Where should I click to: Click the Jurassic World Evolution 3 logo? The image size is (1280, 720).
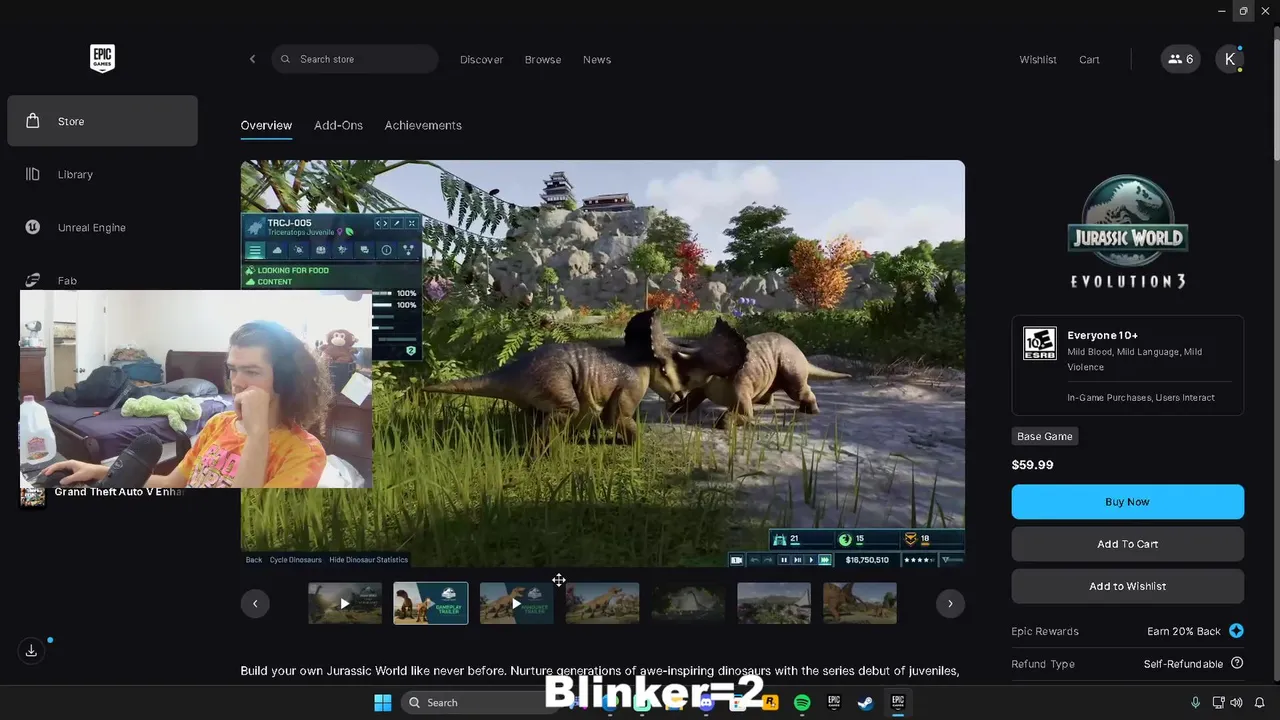1127,232
